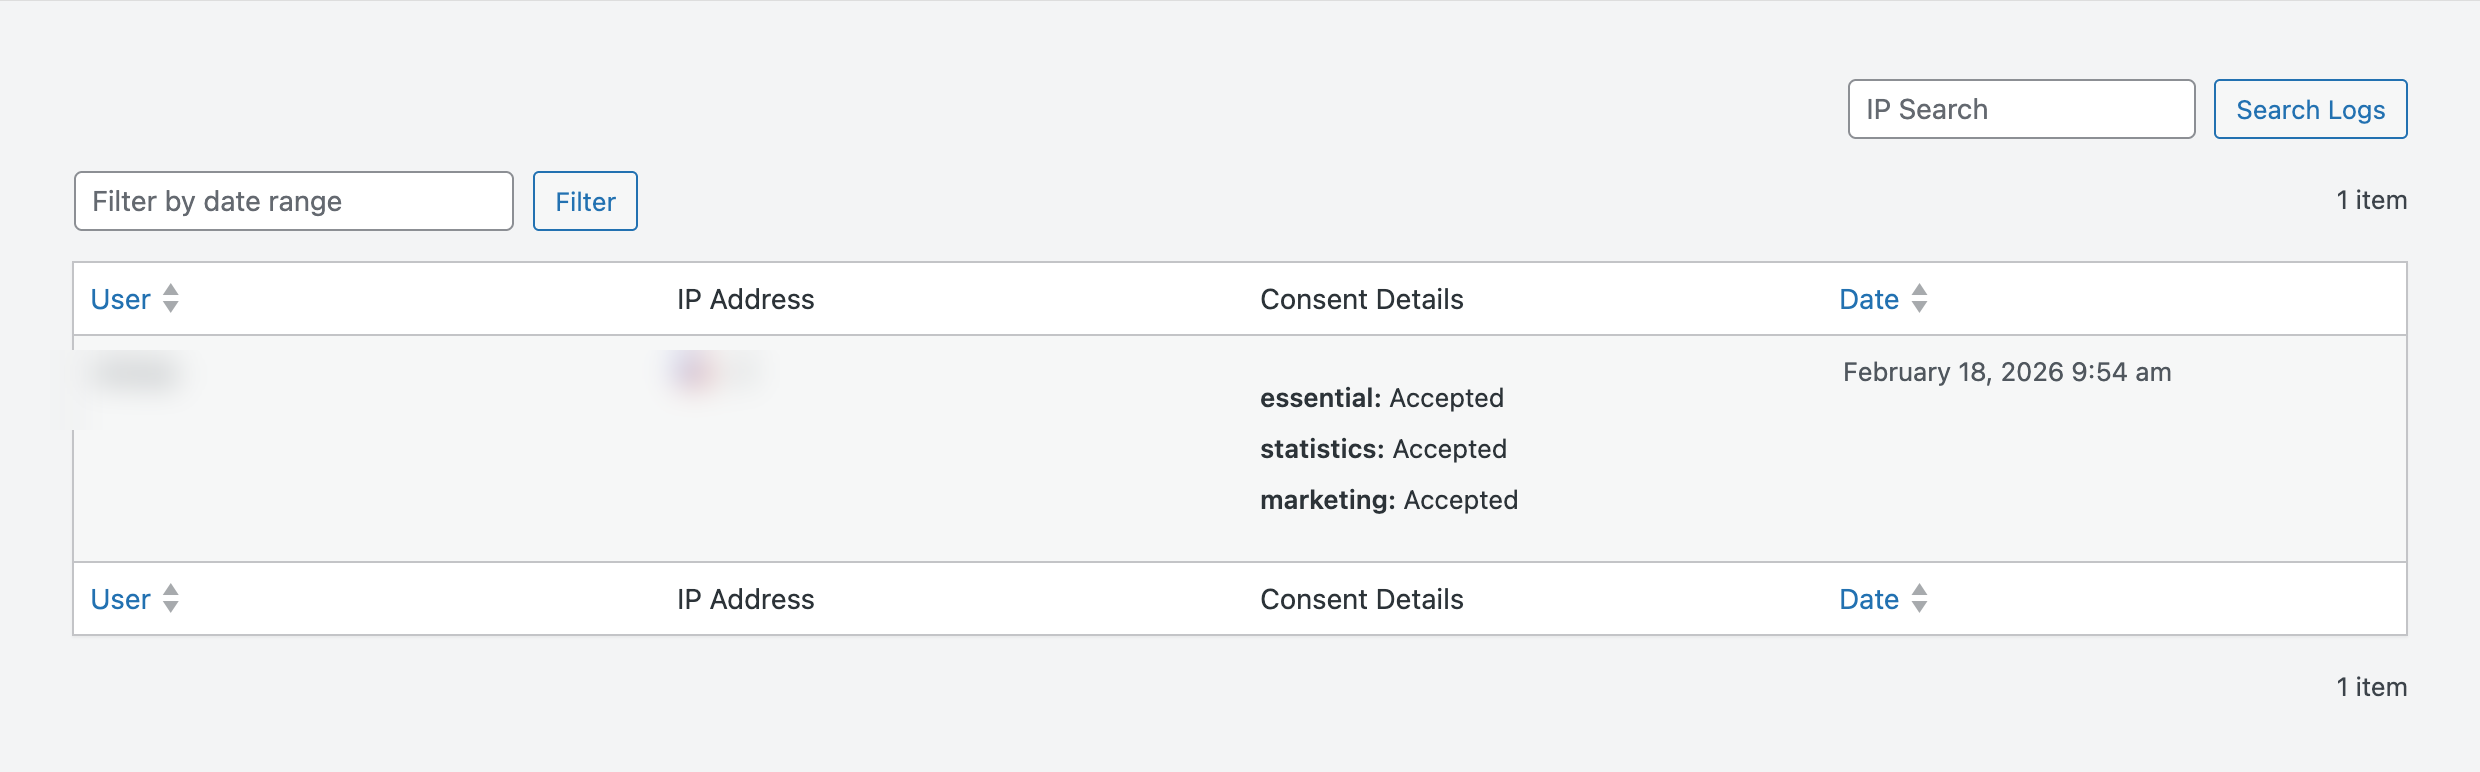
Task: Click the Filter by date range field
Action: pos(292,201)
